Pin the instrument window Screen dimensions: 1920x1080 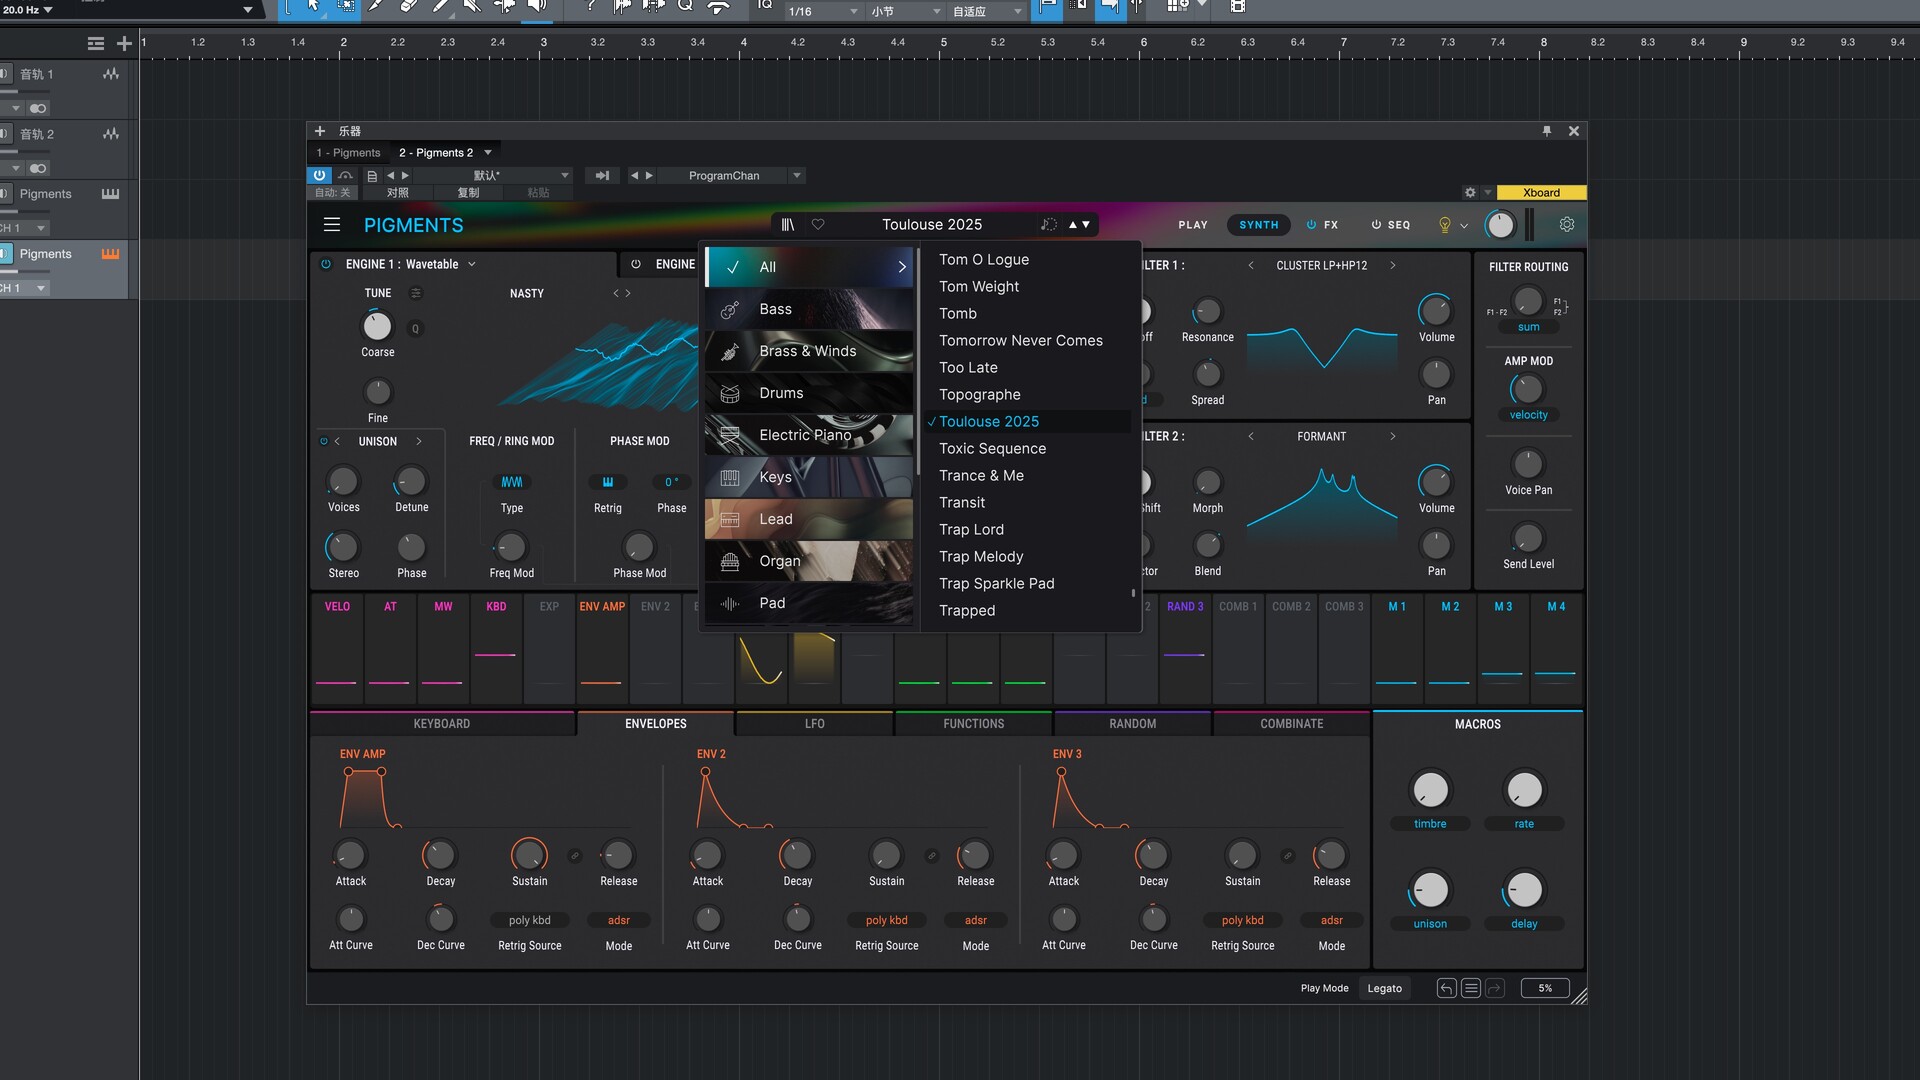point(1547,131)
